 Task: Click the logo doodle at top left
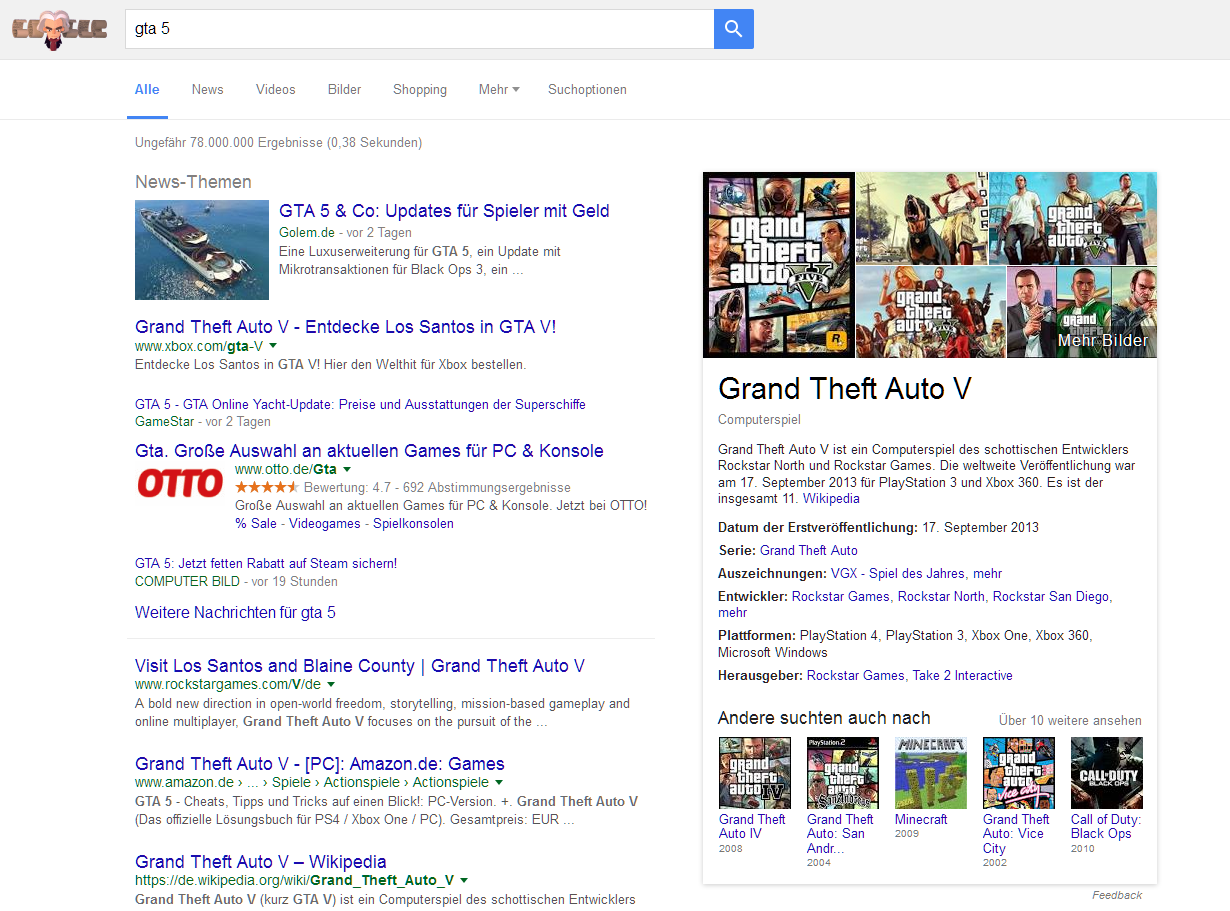[59, 29]
